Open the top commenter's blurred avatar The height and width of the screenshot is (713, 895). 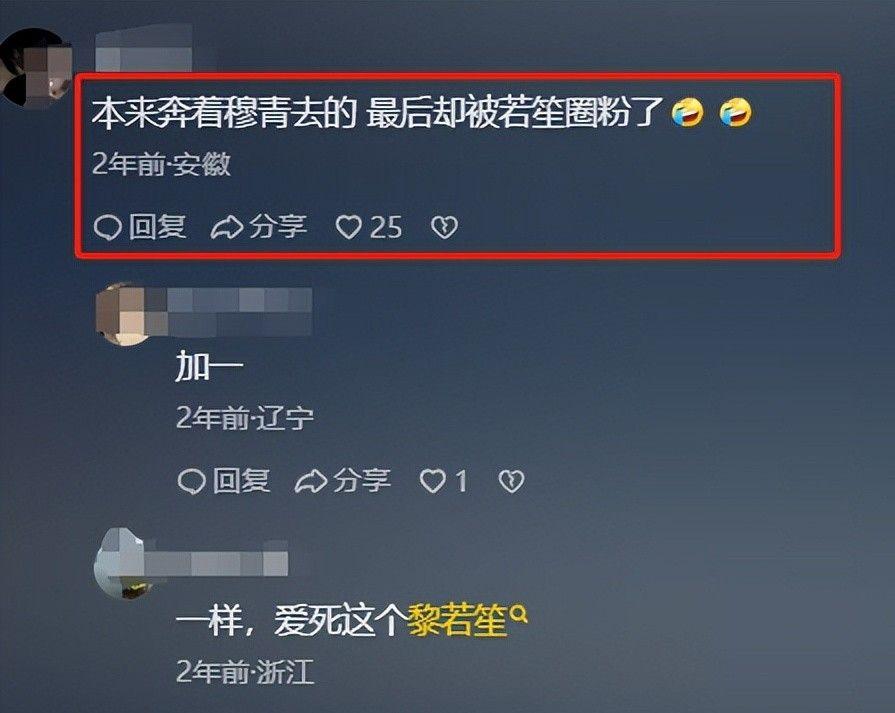point(35,68)
